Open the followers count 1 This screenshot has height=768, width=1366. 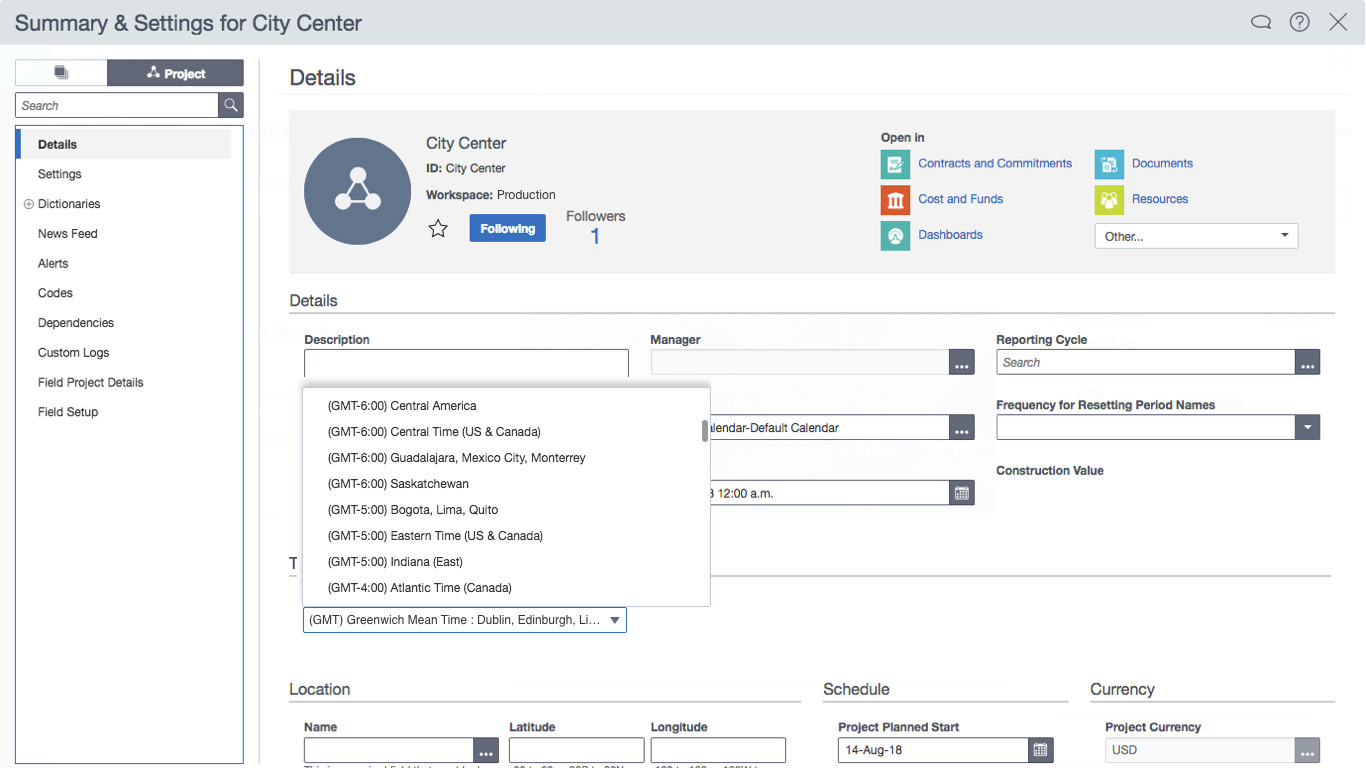[595, 237]
